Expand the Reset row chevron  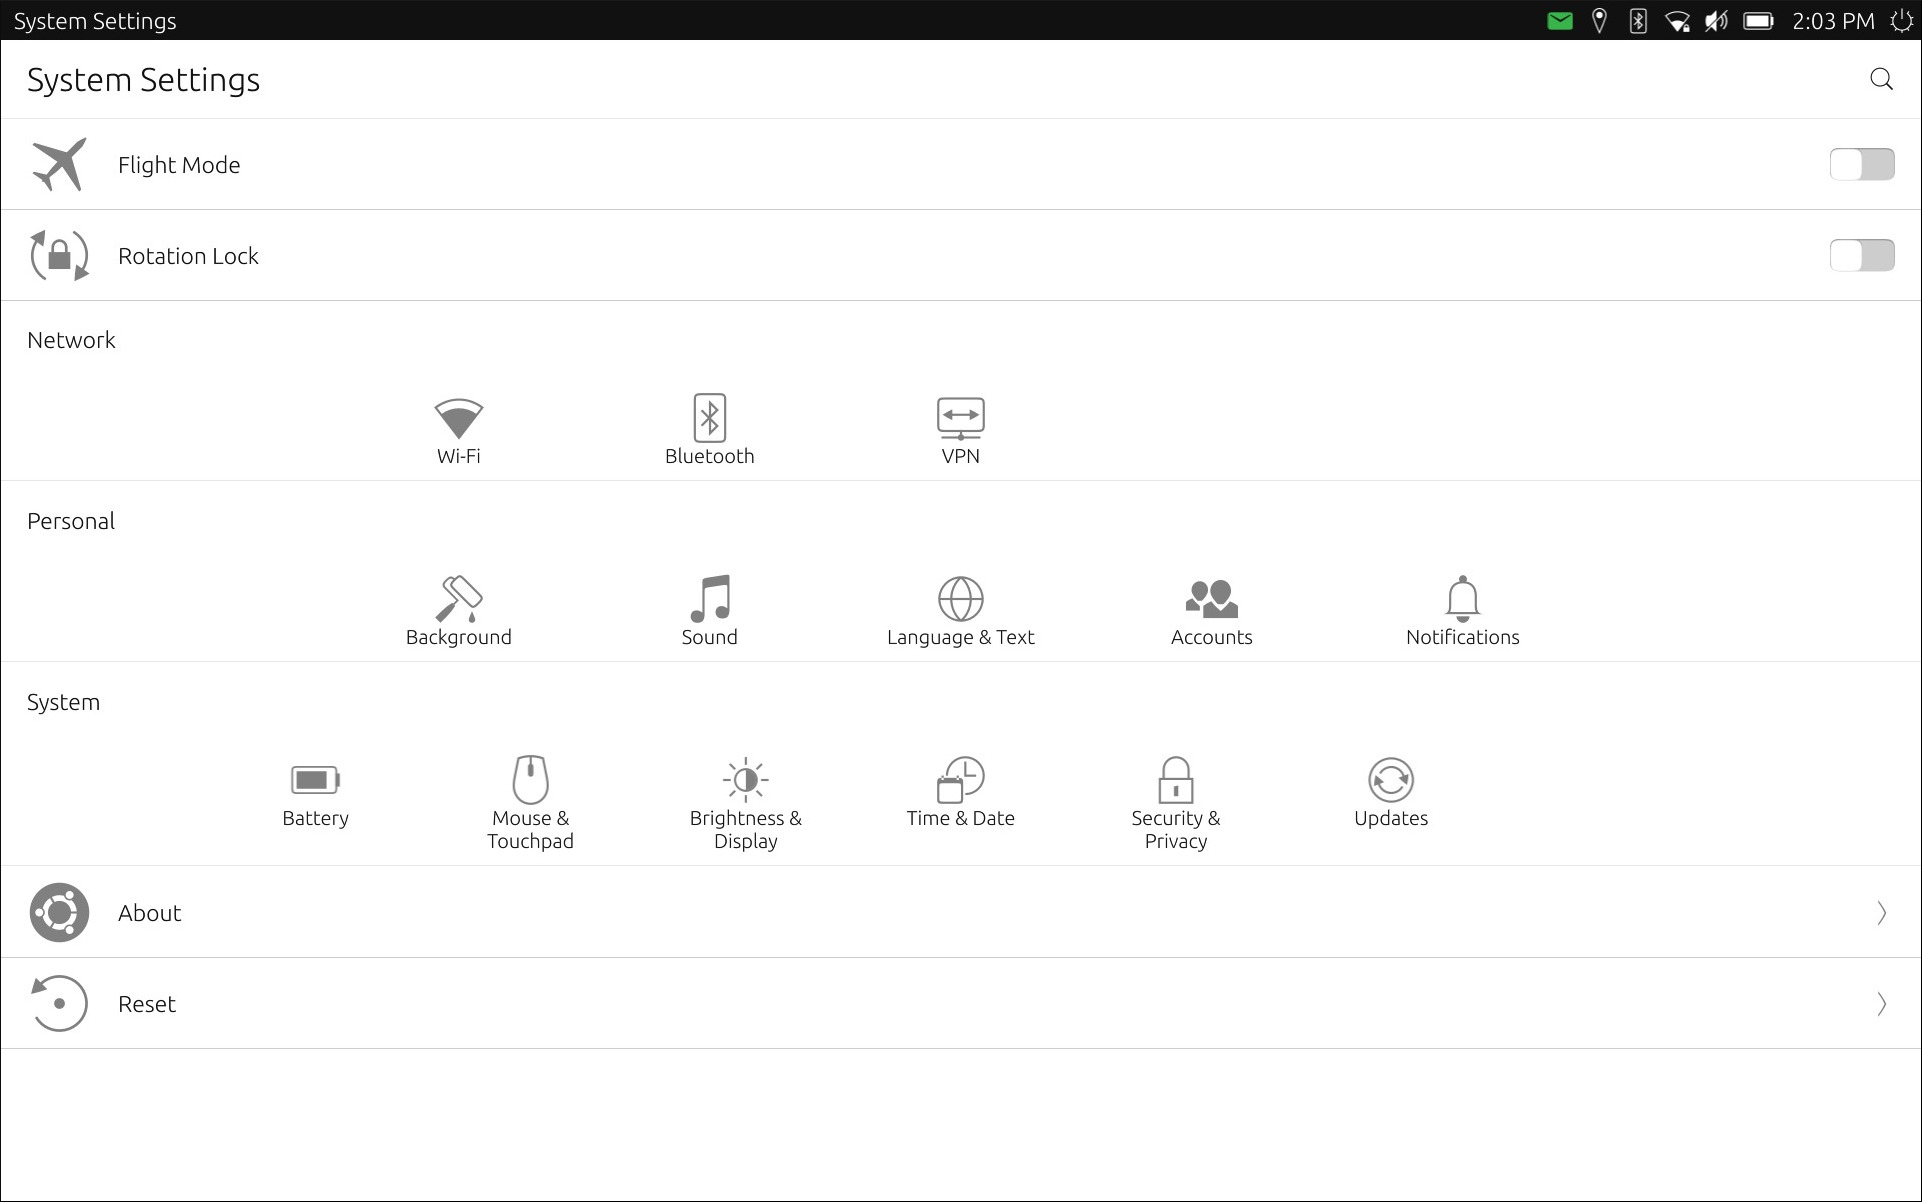click(1882, 1004)
